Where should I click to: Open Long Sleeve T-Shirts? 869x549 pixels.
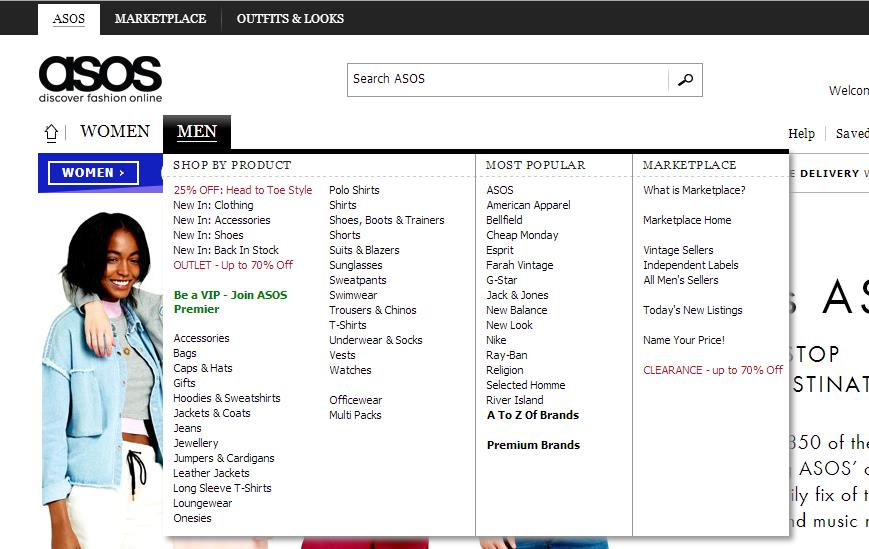pyautogui.click(x=222, y=488)
